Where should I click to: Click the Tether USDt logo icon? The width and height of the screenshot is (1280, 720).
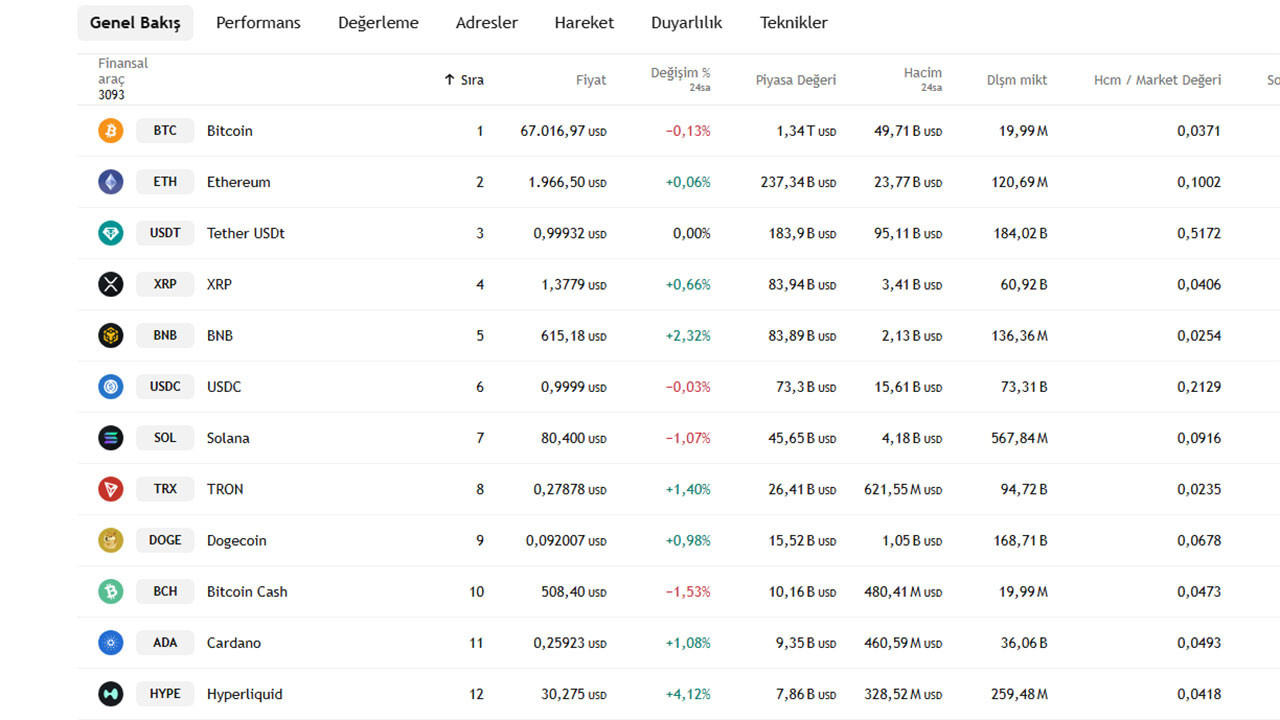(x=111, y=233)
